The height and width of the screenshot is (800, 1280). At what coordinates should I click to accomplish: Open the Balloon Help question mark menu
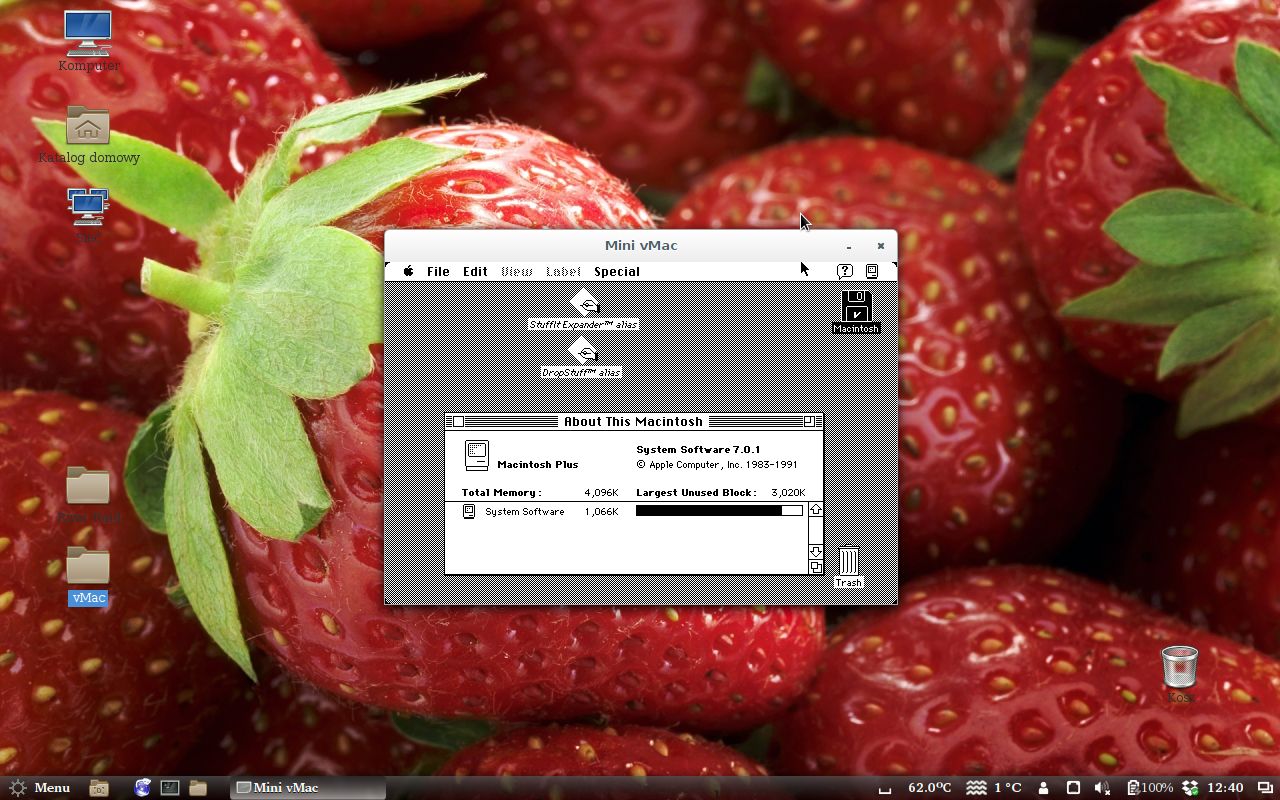click(x=845, y=271)
